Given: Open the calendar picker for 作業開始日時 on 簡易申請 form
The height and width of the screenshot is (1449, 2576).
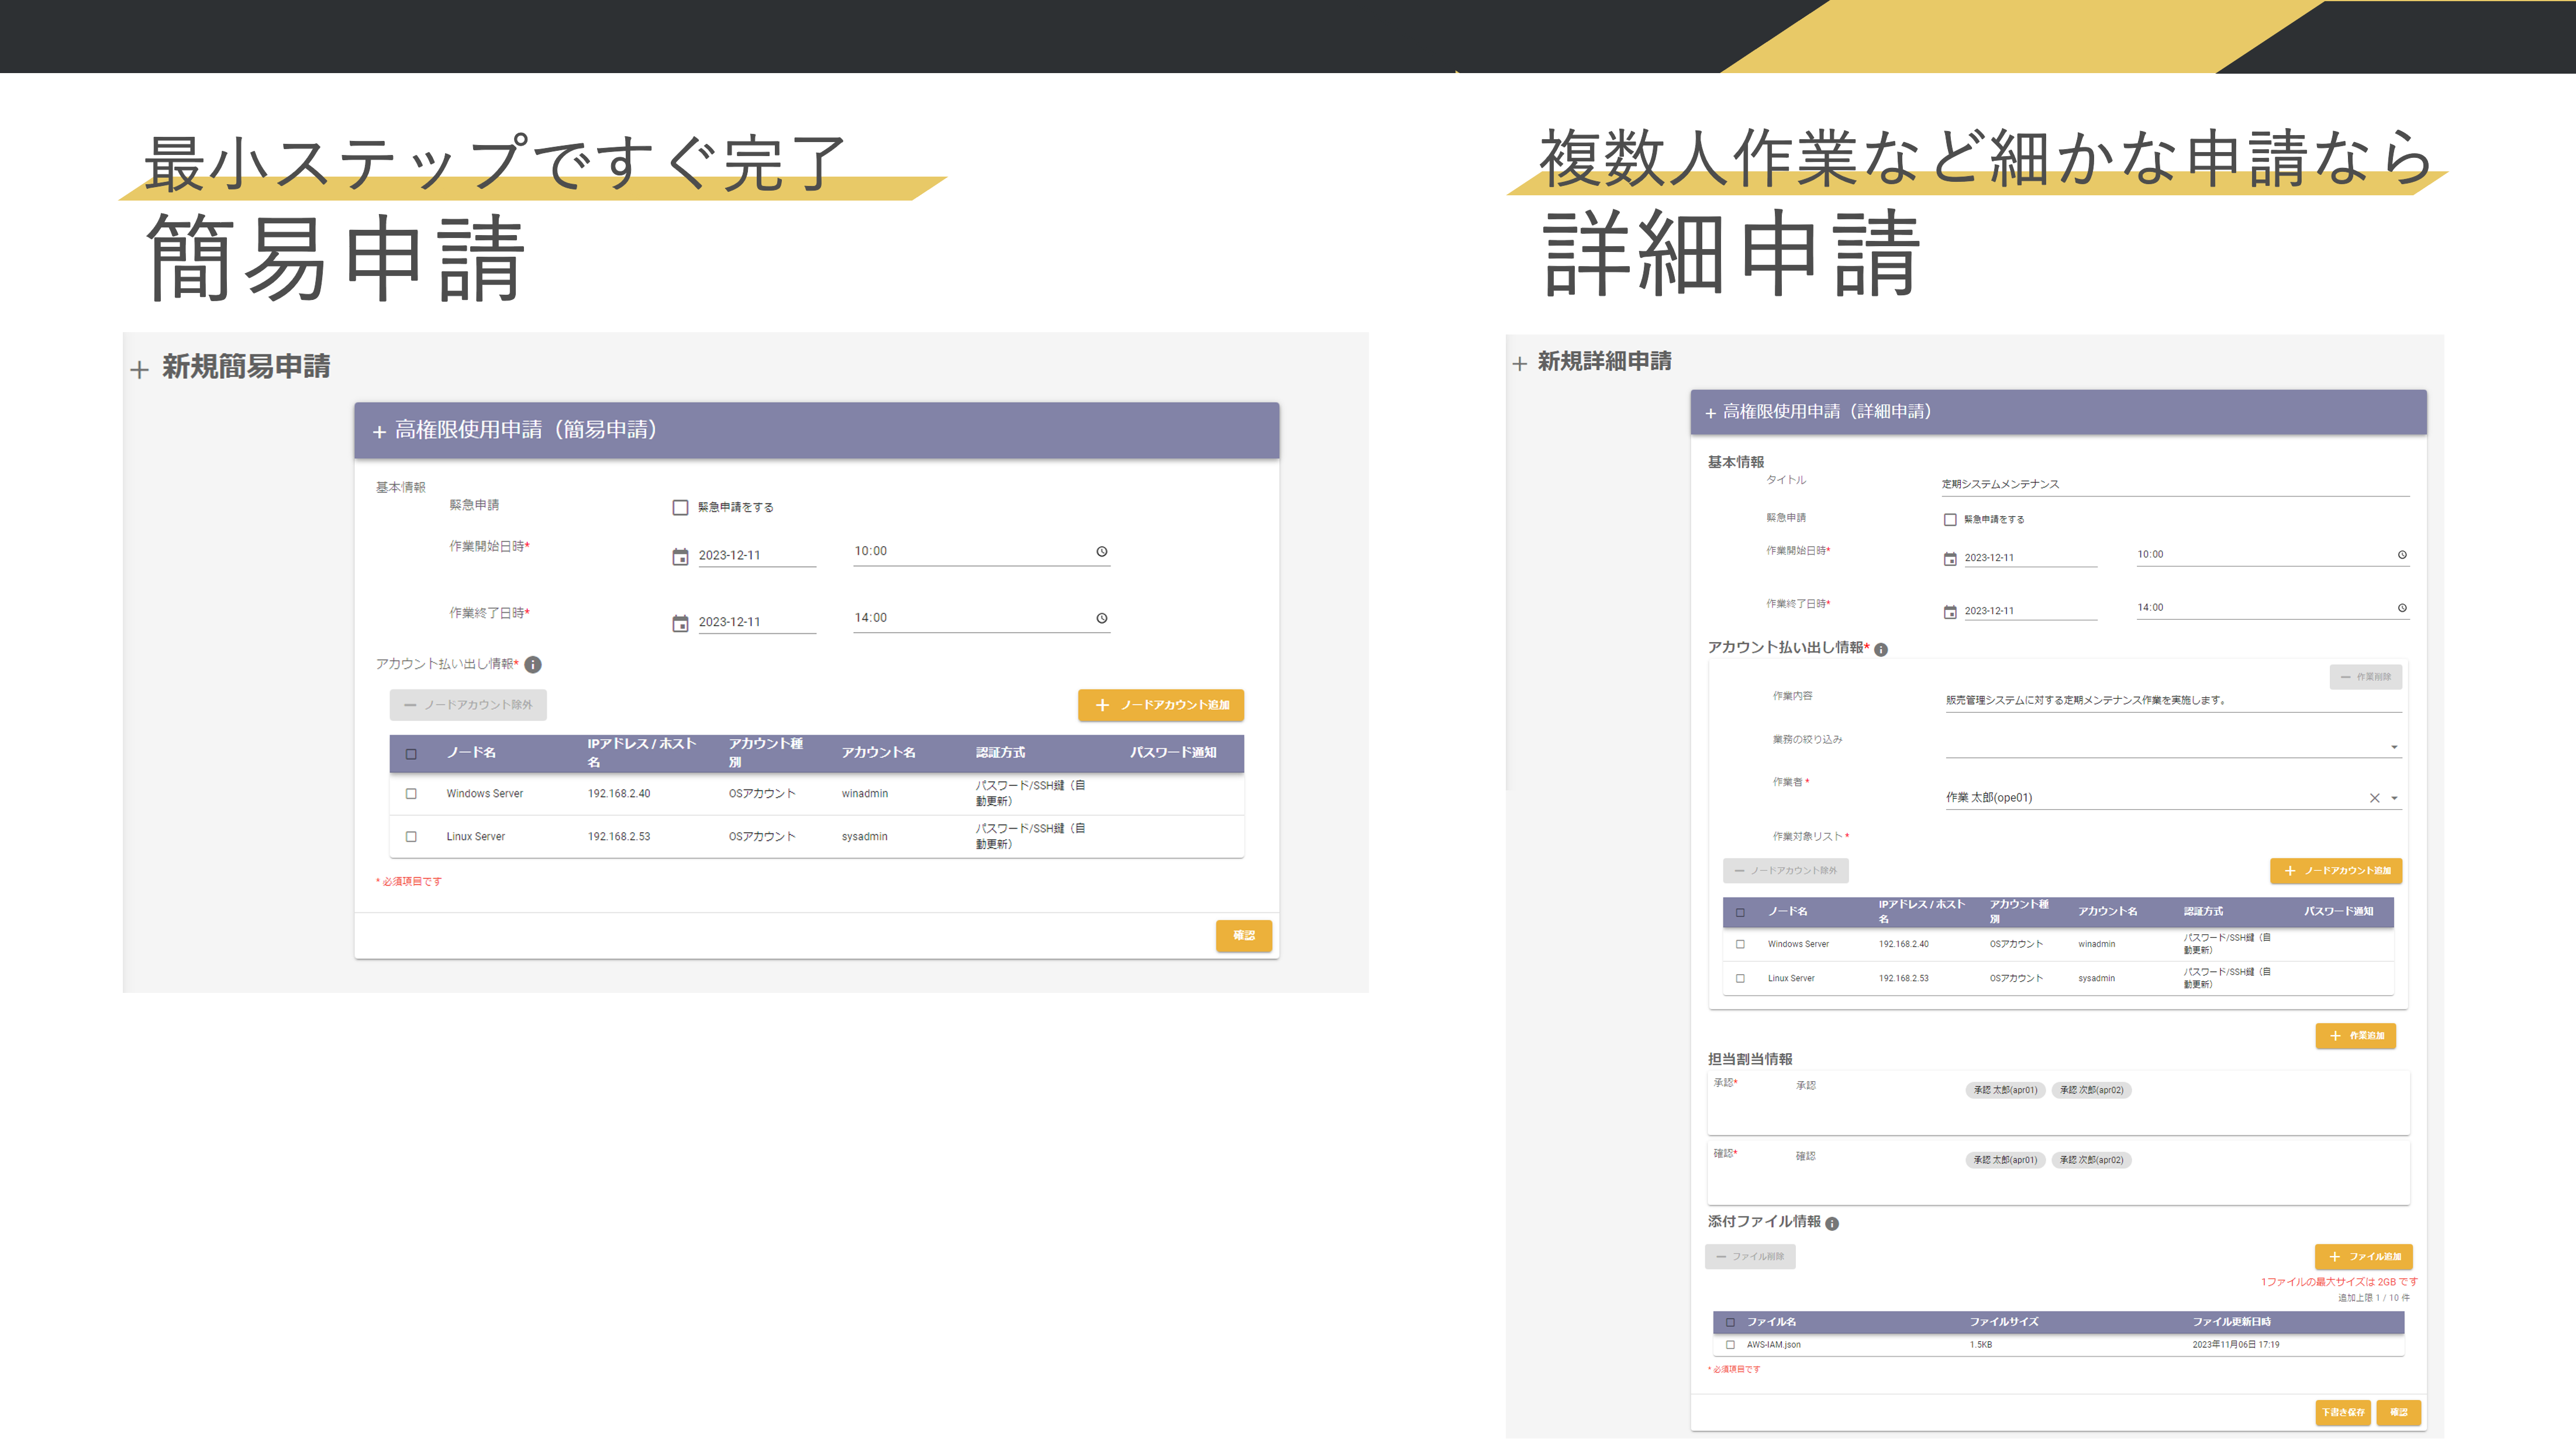Looking at the screenshot, I should (681, 555).
